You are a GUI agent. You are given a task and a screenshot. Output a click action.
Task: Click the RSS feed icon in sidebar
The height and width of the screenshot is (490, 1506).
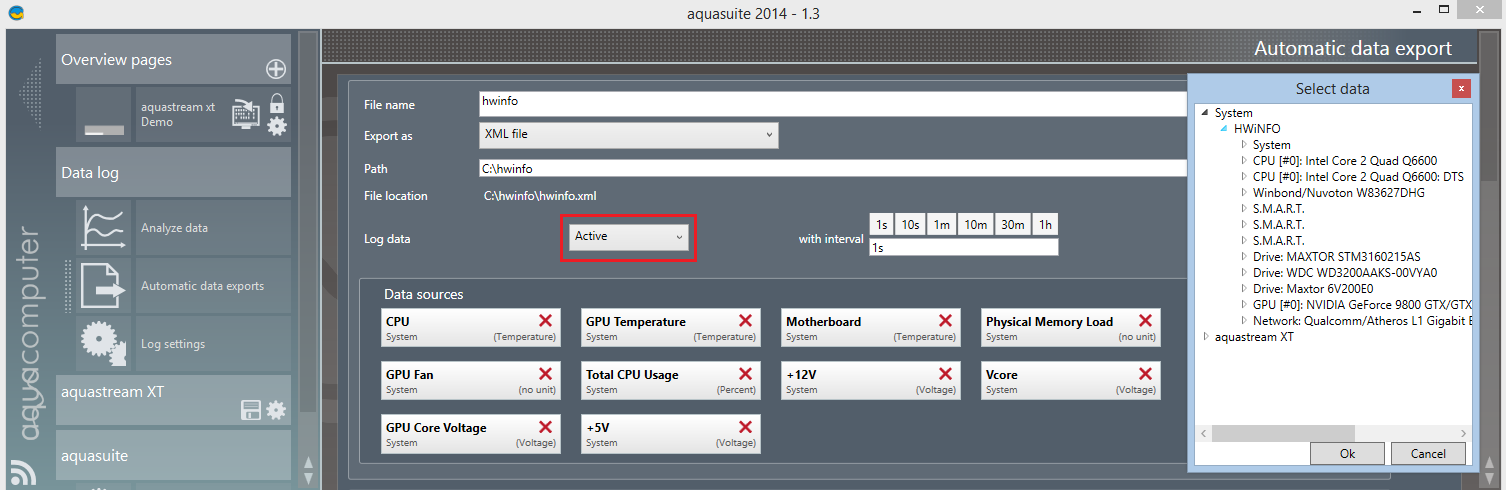tap(21, 471)
